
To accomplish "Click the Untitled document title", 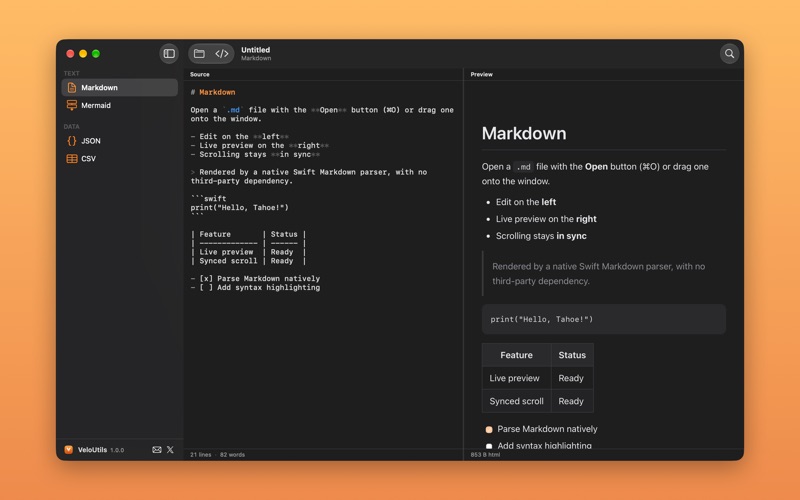I will pos(256,50).
